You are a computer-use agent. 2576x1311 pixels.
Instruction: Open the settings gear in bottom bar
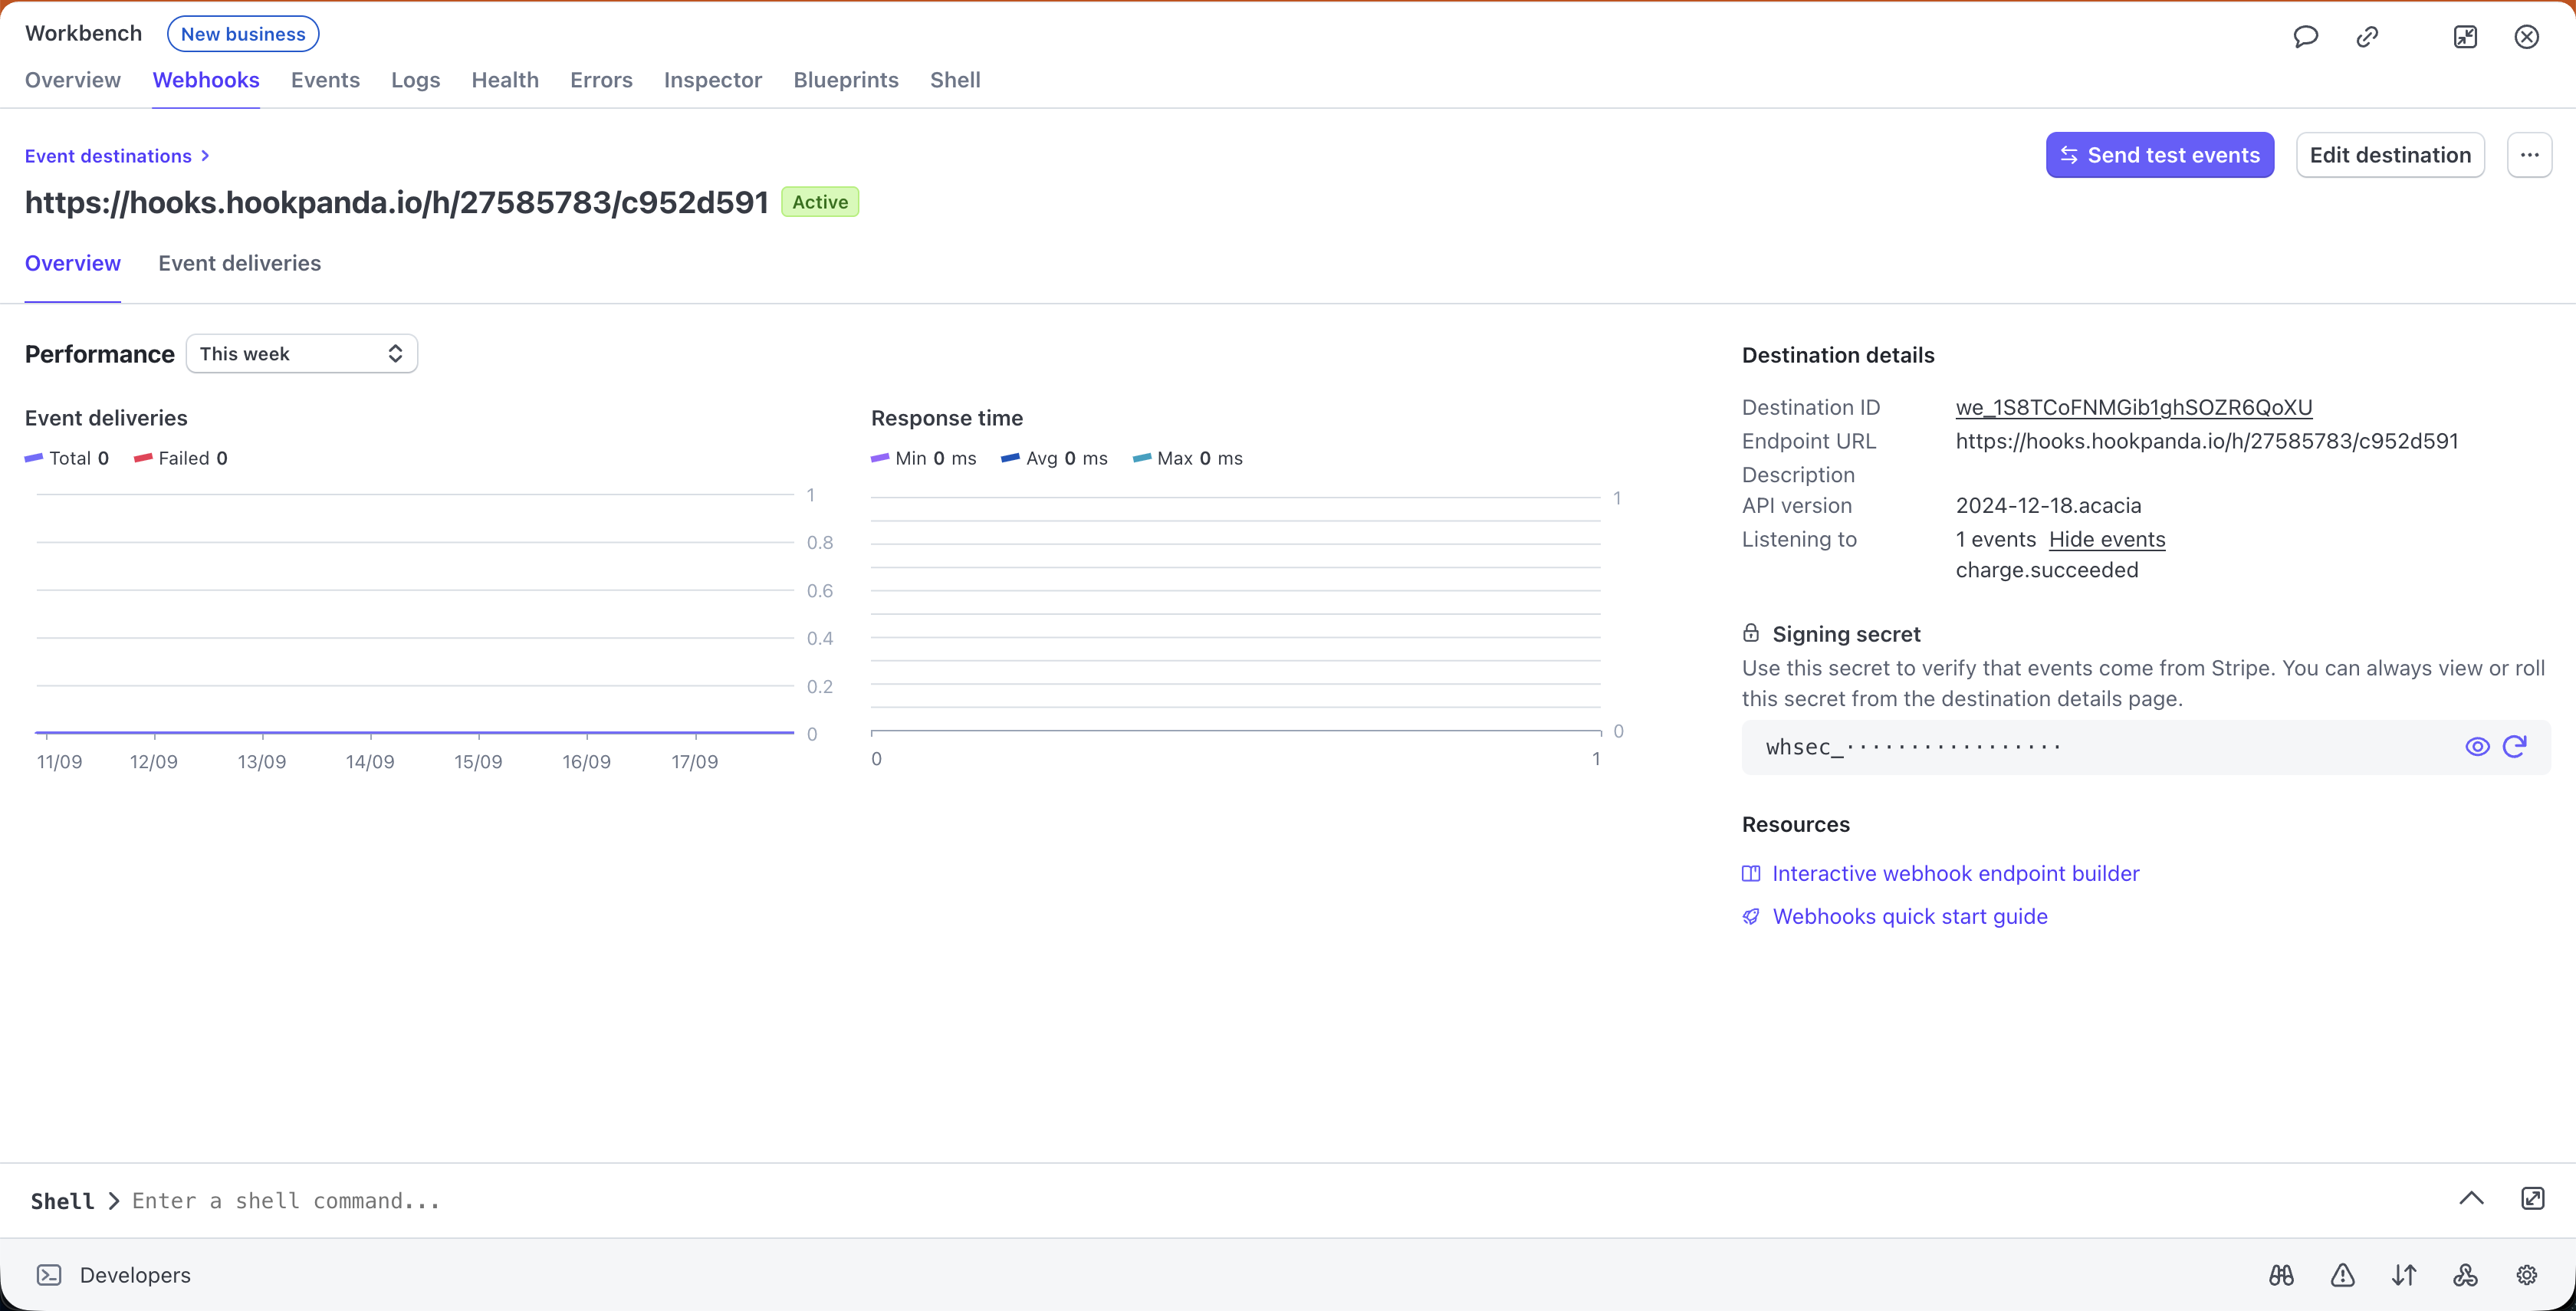pyautogui.click(x=2527, y=1275)
